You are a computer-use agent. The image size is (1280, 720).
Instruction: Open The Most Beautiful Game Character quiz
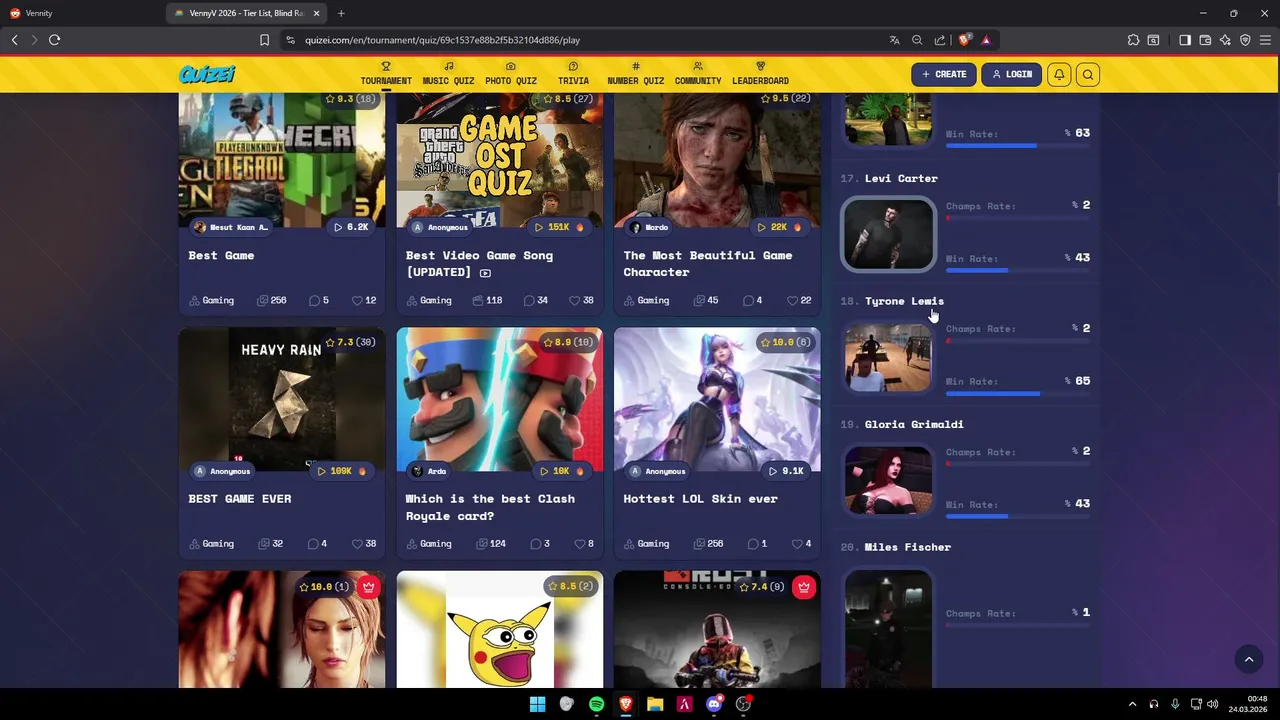708,263
